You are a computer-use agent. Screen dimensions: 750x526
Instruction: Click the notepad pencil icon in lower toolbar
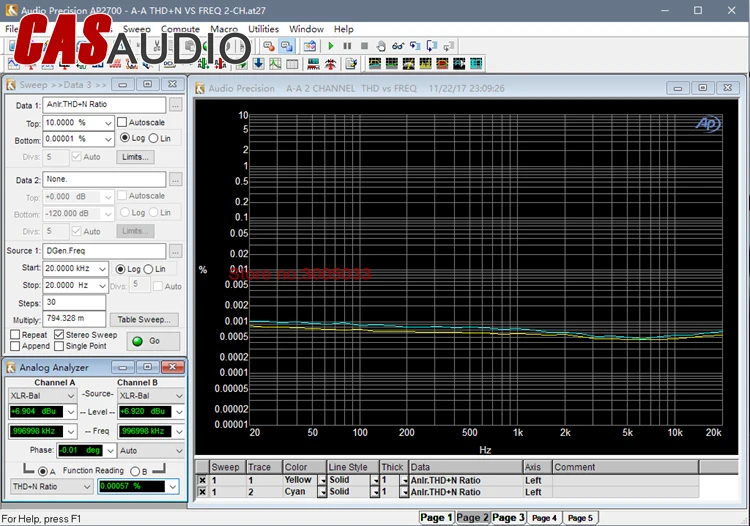(x=352, y=64)
